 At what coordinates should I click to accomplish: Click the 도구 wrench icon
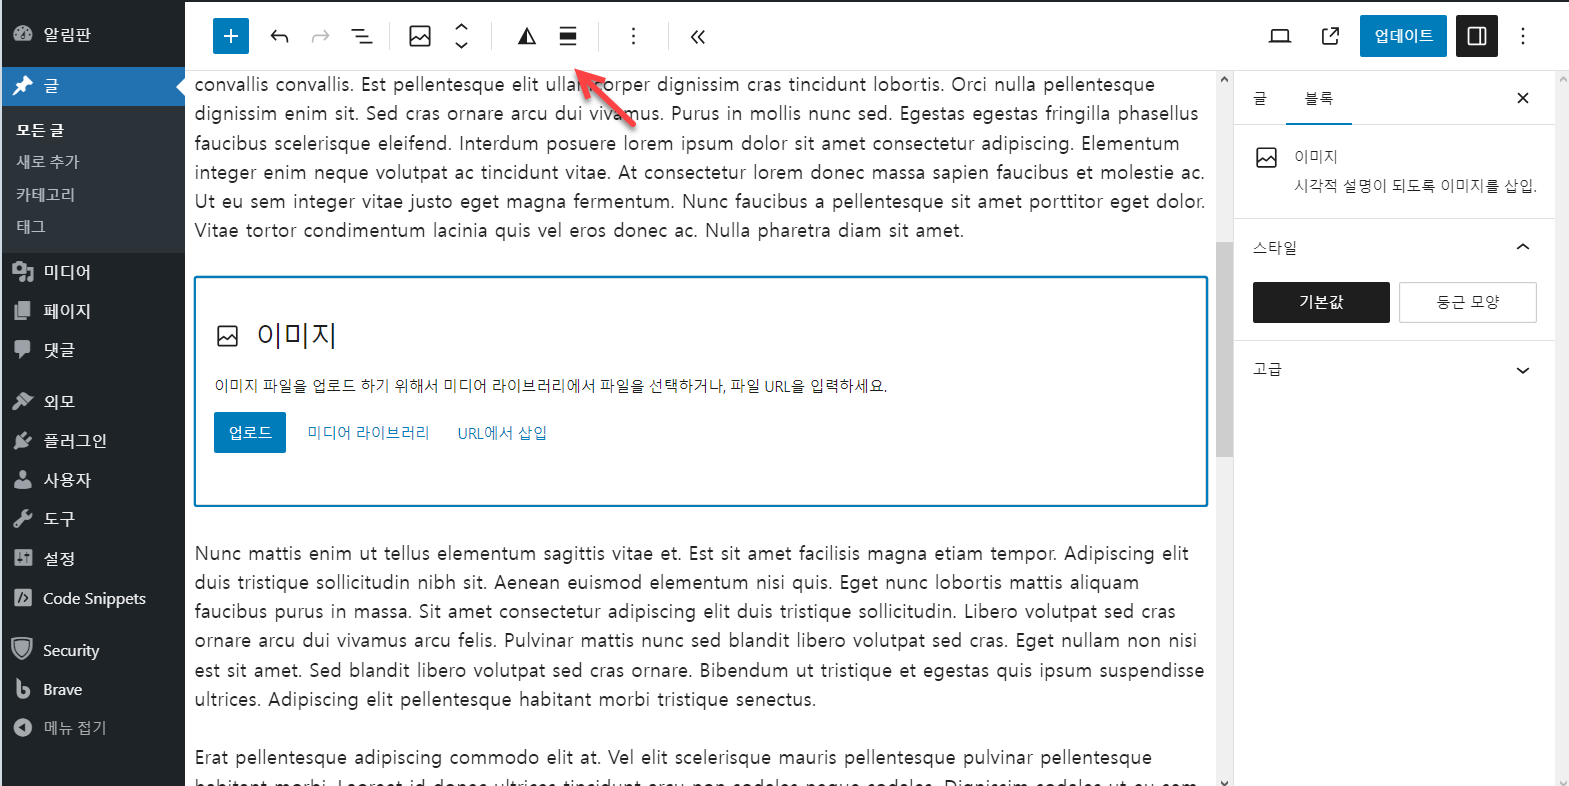coord(23,519)
